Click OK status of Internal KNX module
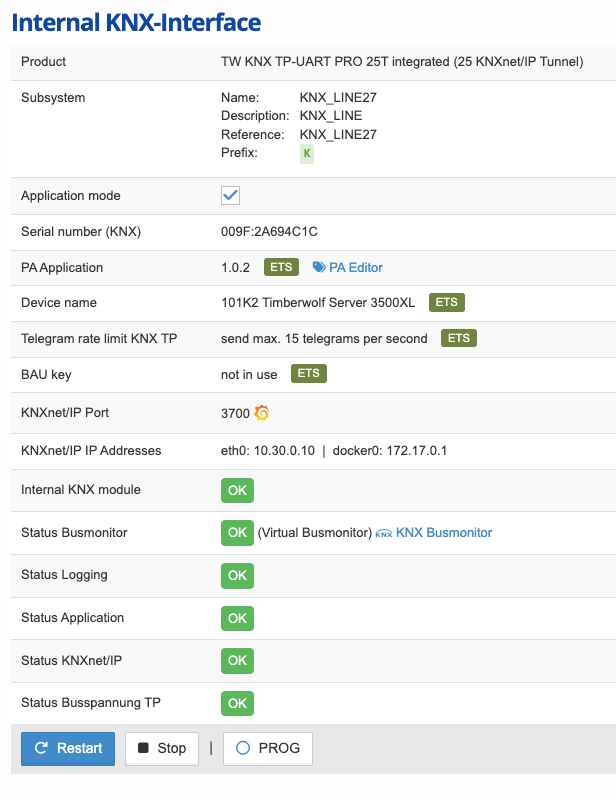Image resolution: width=616 pixels, height=799 pixels. tap(237, 490)
